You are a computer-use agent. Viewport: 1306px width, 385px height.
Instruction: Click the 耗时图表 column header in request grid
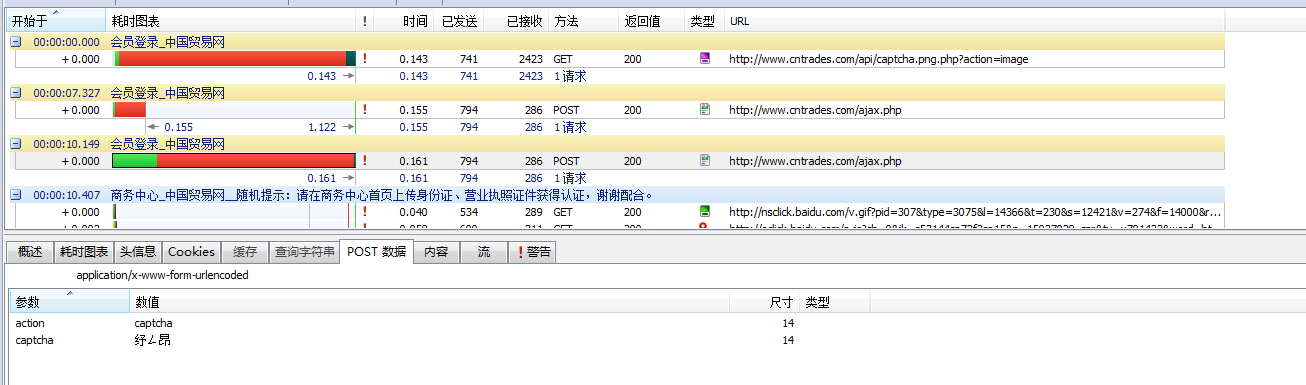tap(230, 20)
